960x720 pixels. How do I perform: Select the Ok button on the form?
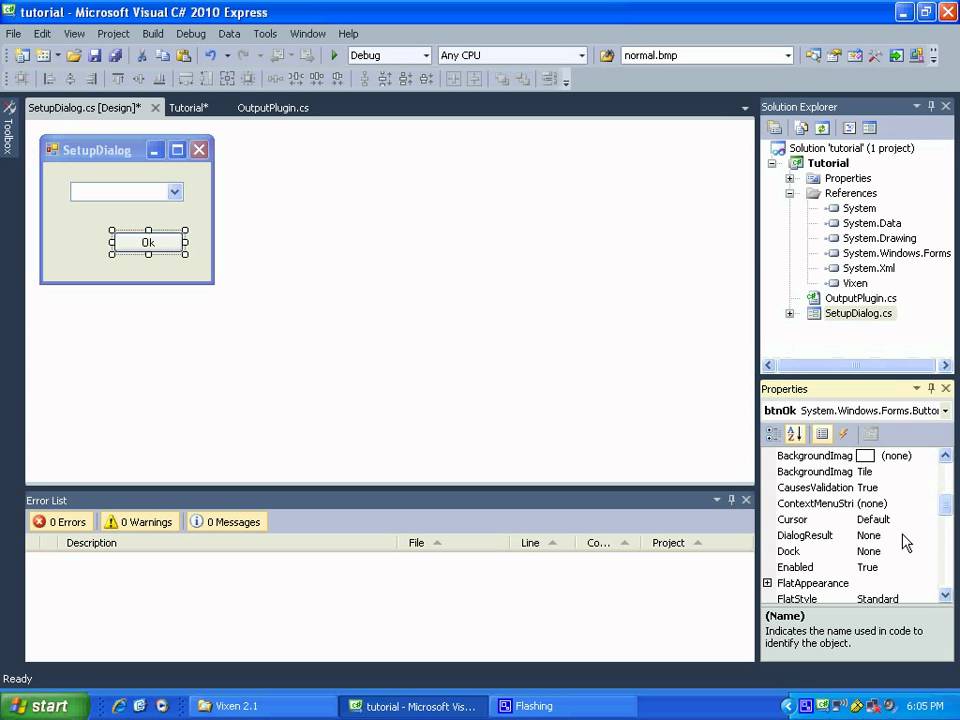pyautogui.click(x=148, y=242)
